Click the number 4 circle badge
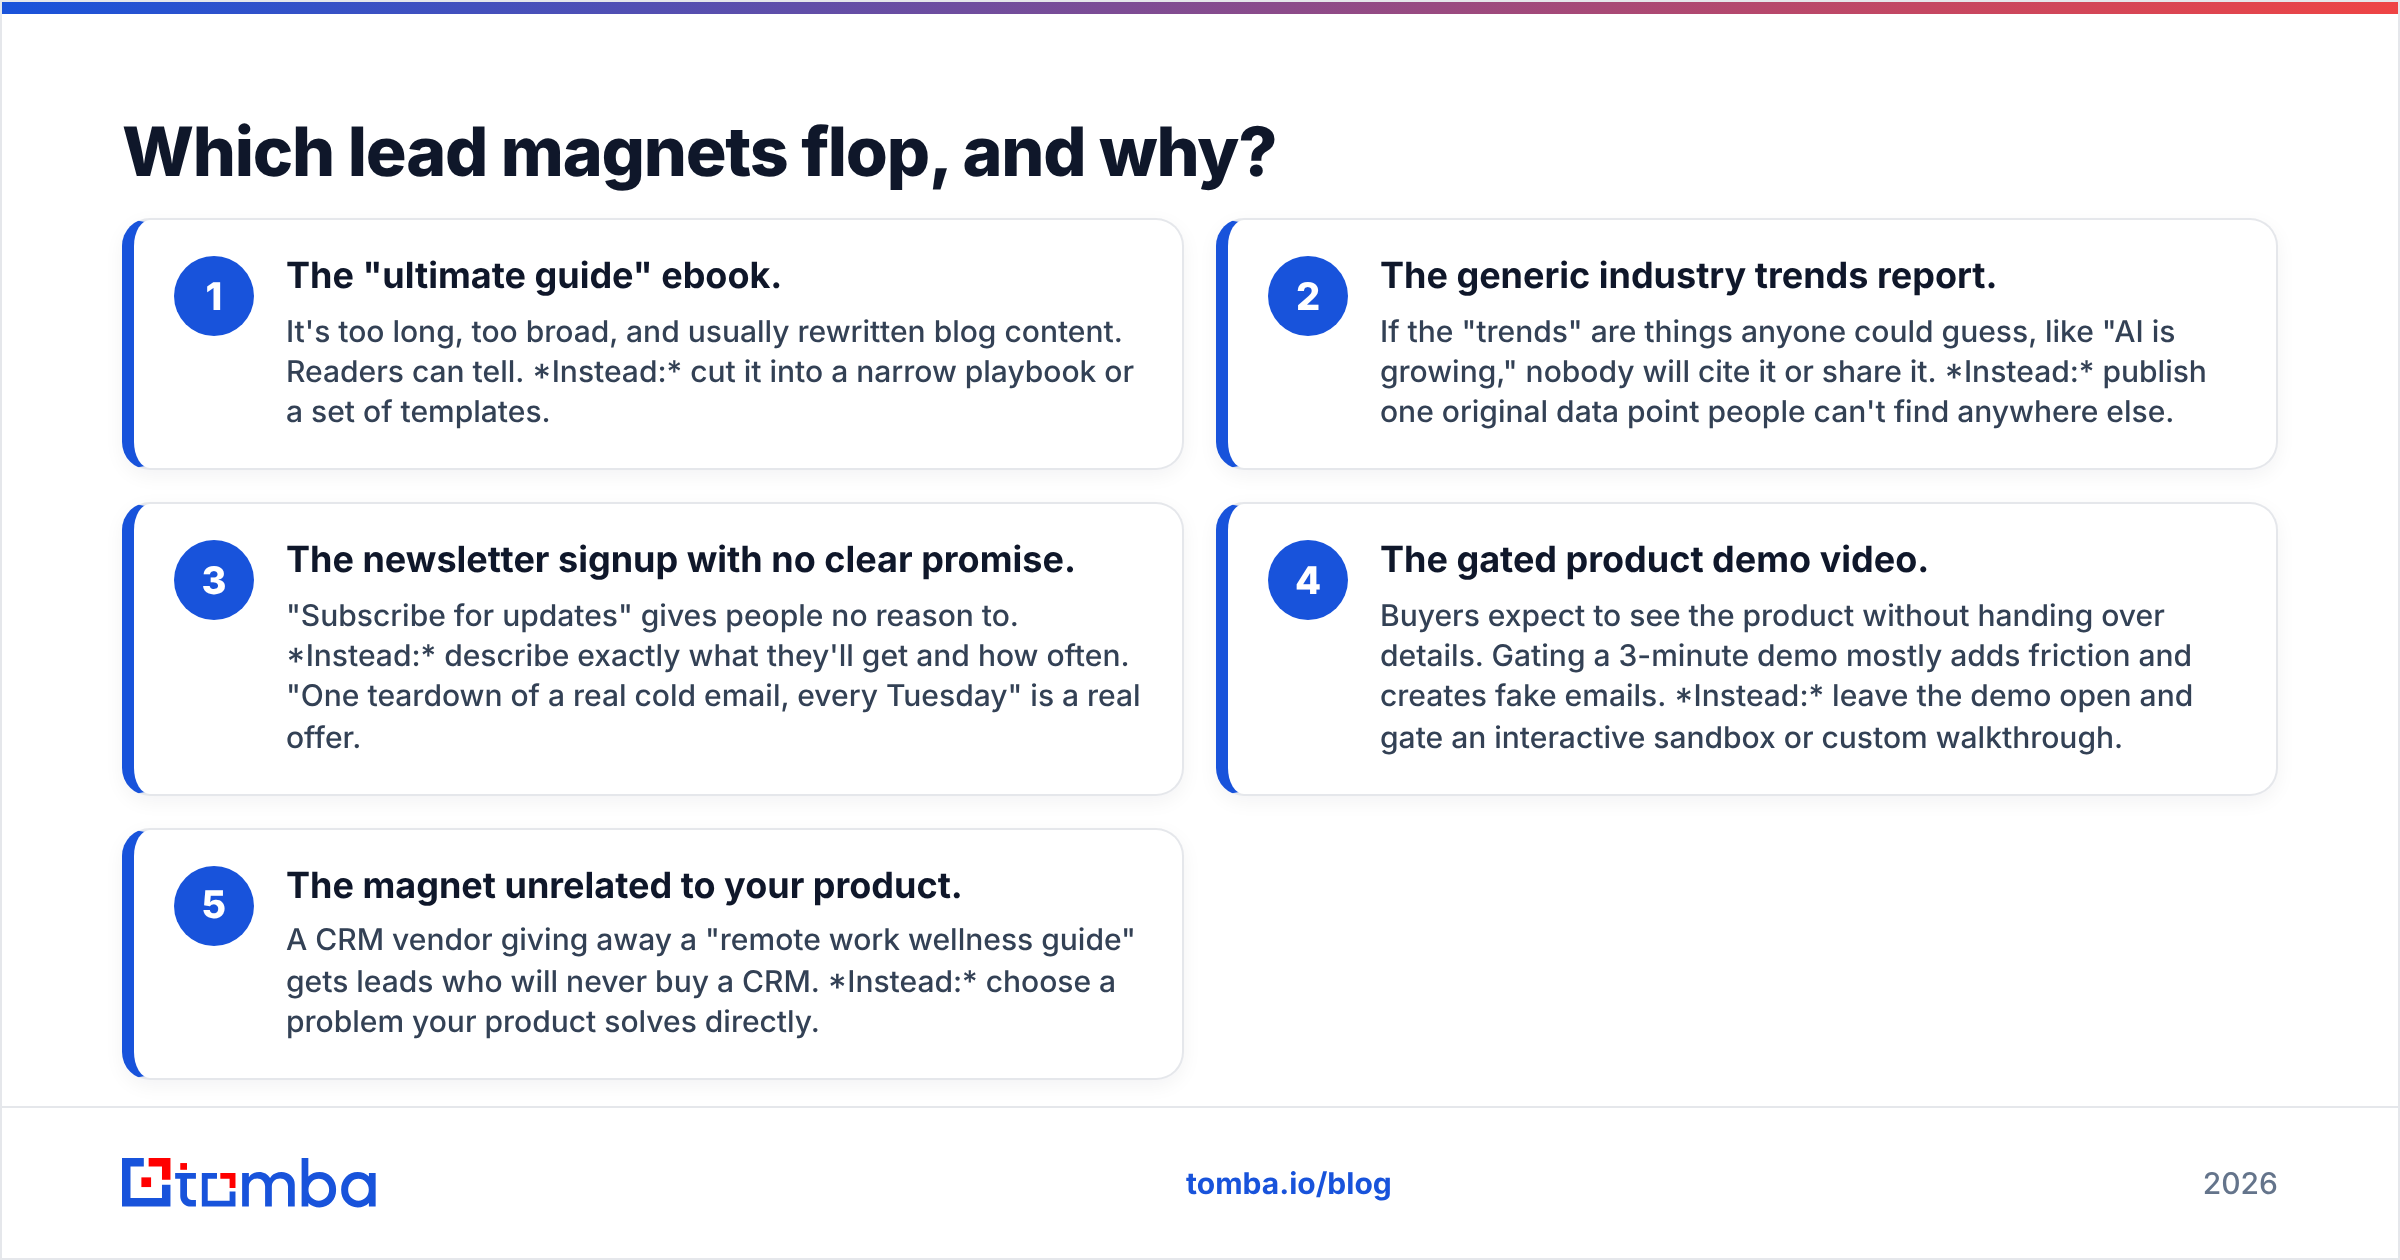The height and width of the screenshot is (1260, 2400). tap(1308, 580)
